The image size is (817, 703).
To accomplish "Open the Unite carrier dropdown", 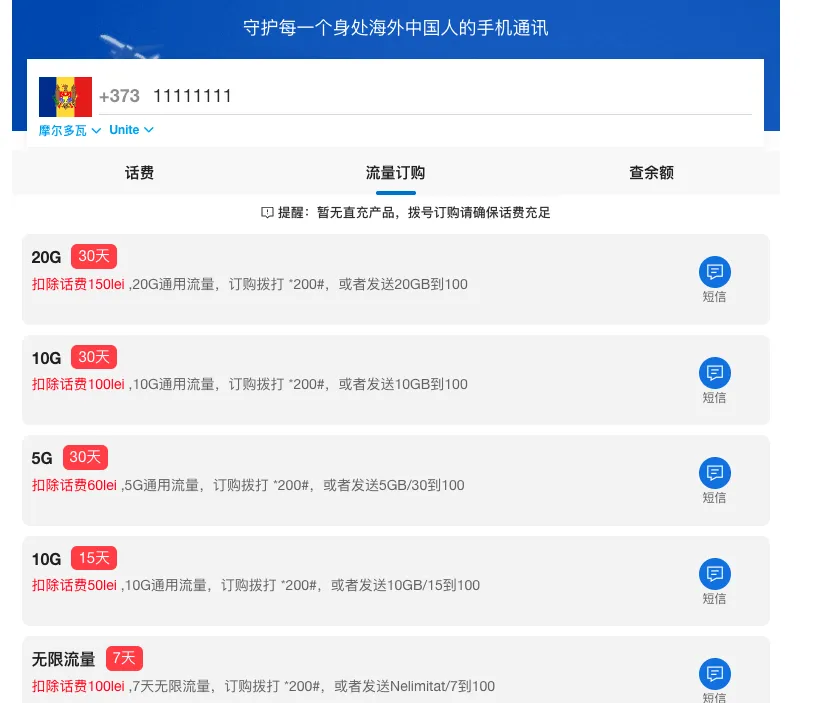I will click(131, 130).
